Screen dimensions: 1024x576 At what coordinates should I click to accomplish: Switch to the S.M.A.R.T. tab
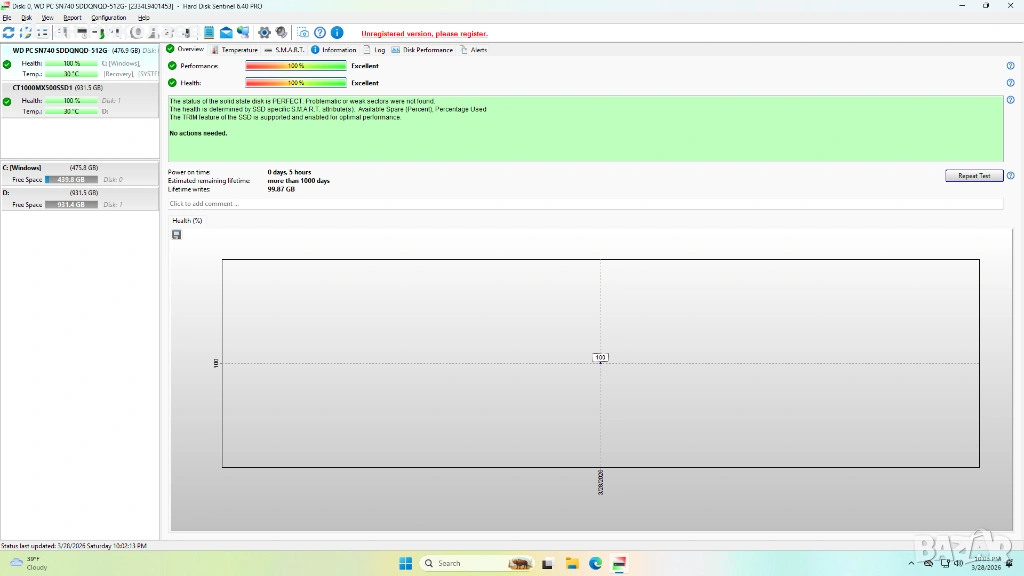point(286,49)
